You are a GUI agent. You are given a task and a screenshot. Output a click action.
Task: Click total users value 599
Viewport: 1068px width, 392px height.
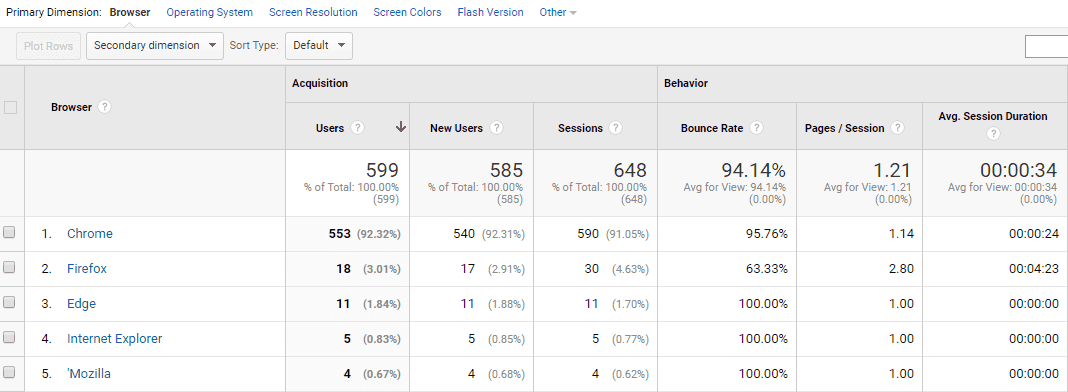382,170
